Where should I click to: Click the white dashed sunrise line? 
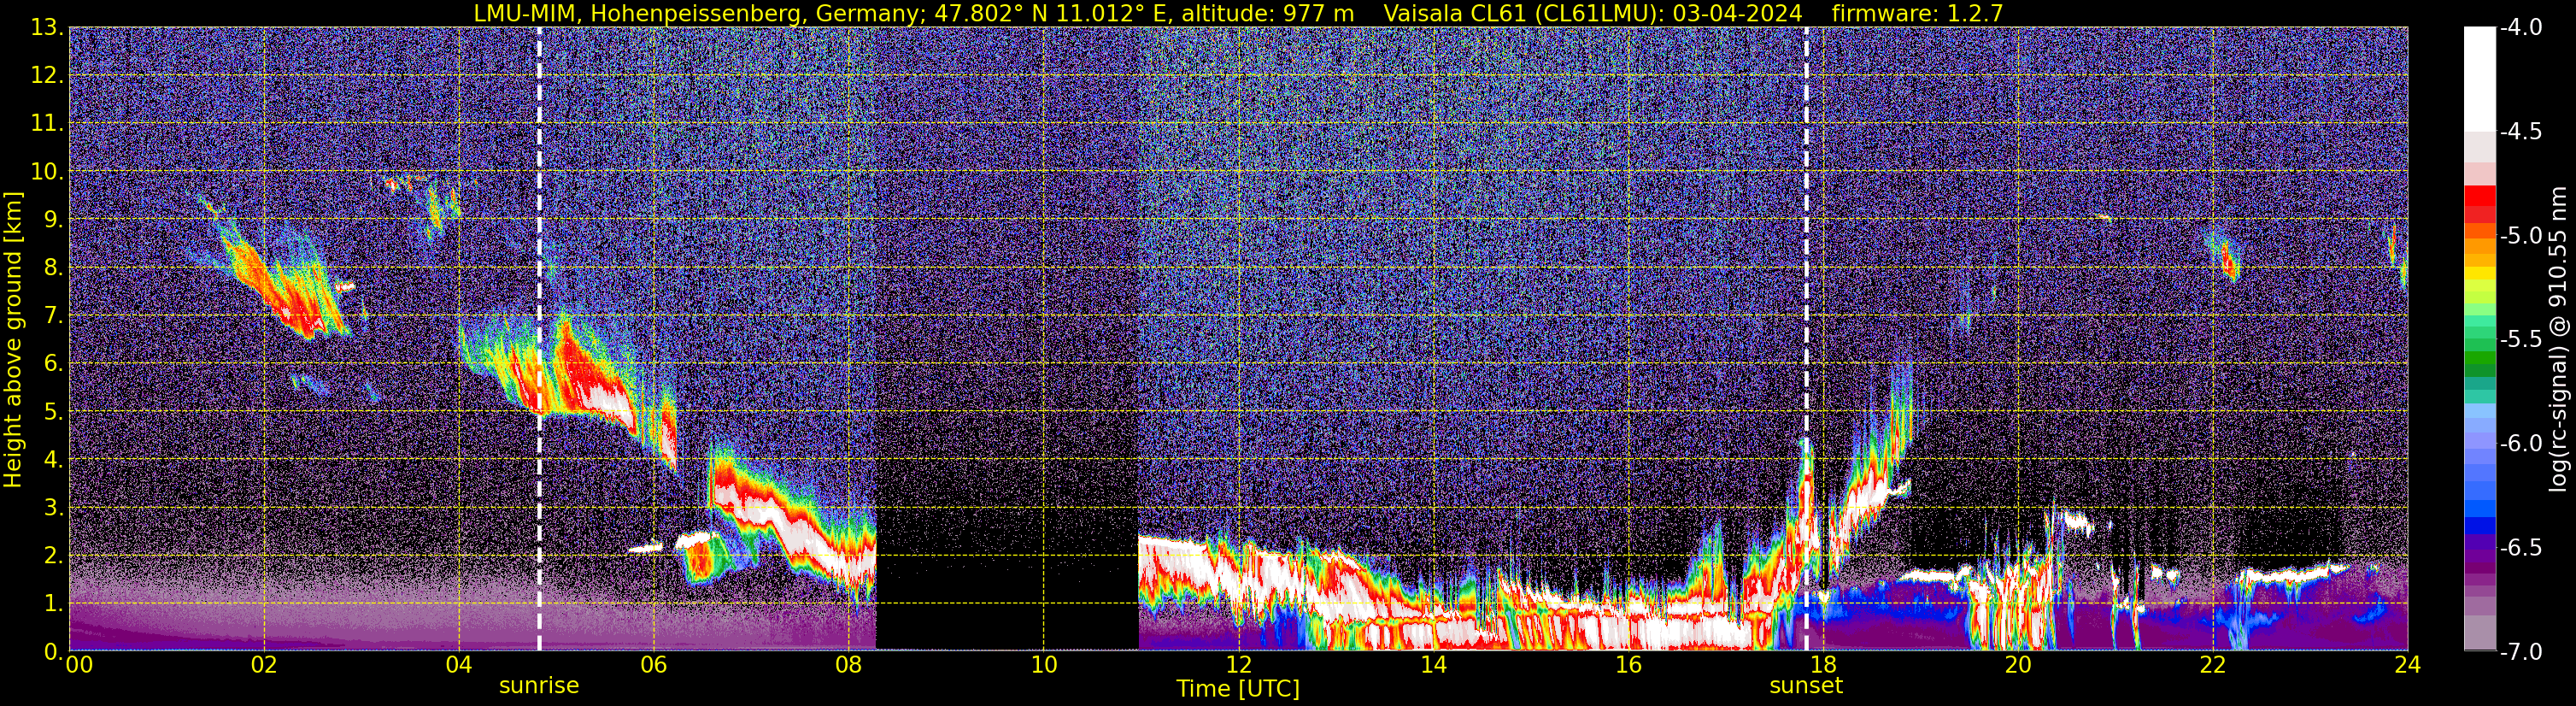[x=539, y=339]
